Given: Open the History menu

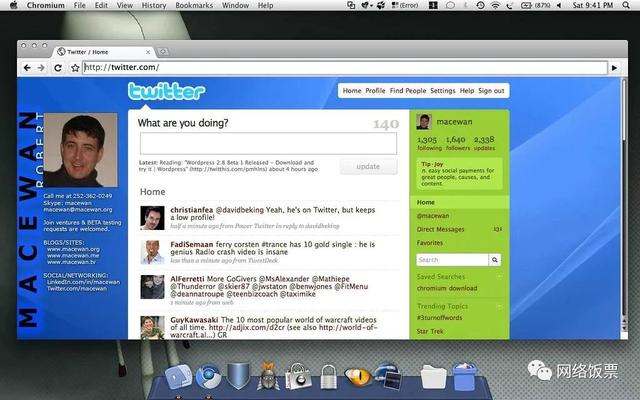Looking at the screenshot, I should pos(154,5).
